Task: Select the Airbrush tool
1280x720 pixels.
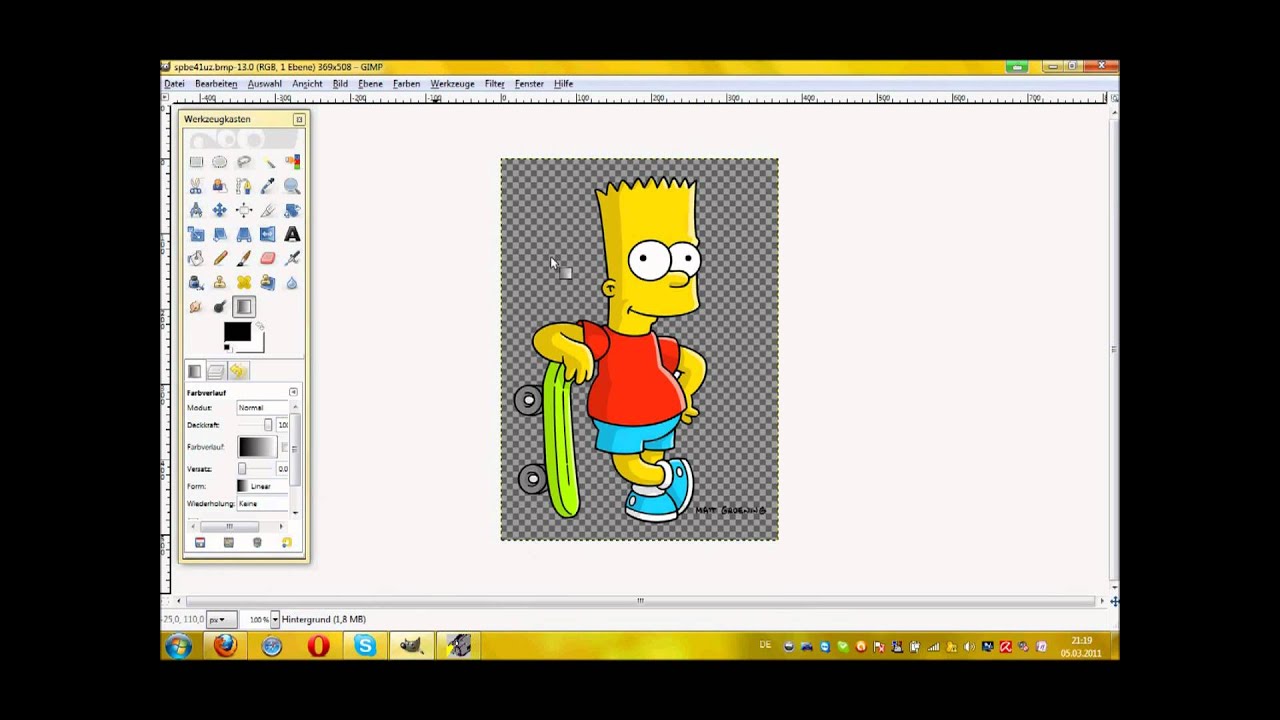Action: 292,258
